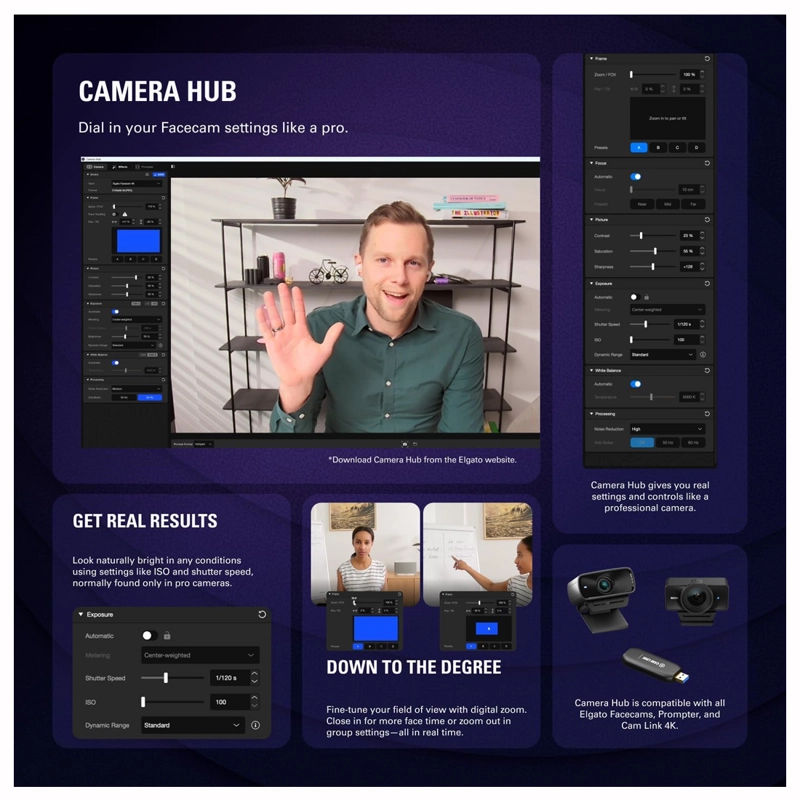The image size is (800, 800).
Task: Reset Picture section in the full settings panel
Action: [707, 220]
